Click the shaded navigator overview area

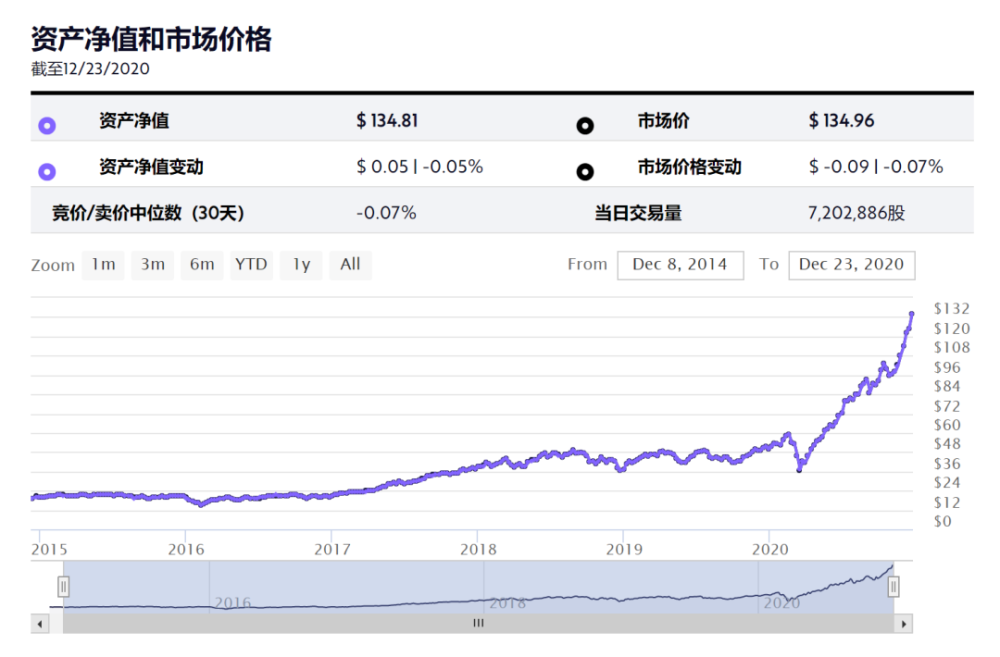click(x=478, y=587)
